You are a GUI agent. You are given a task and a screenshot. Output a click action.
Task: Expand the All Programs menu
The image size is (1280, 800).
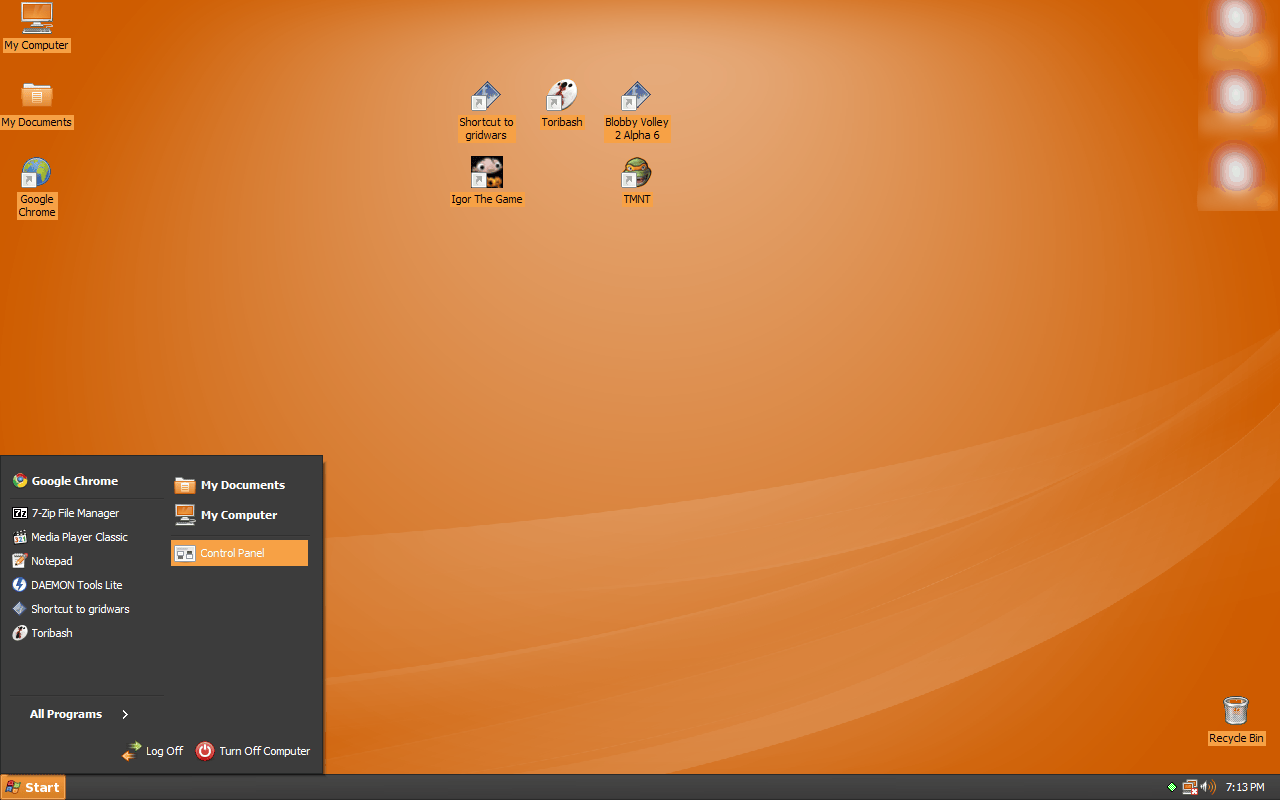(66, 714)
